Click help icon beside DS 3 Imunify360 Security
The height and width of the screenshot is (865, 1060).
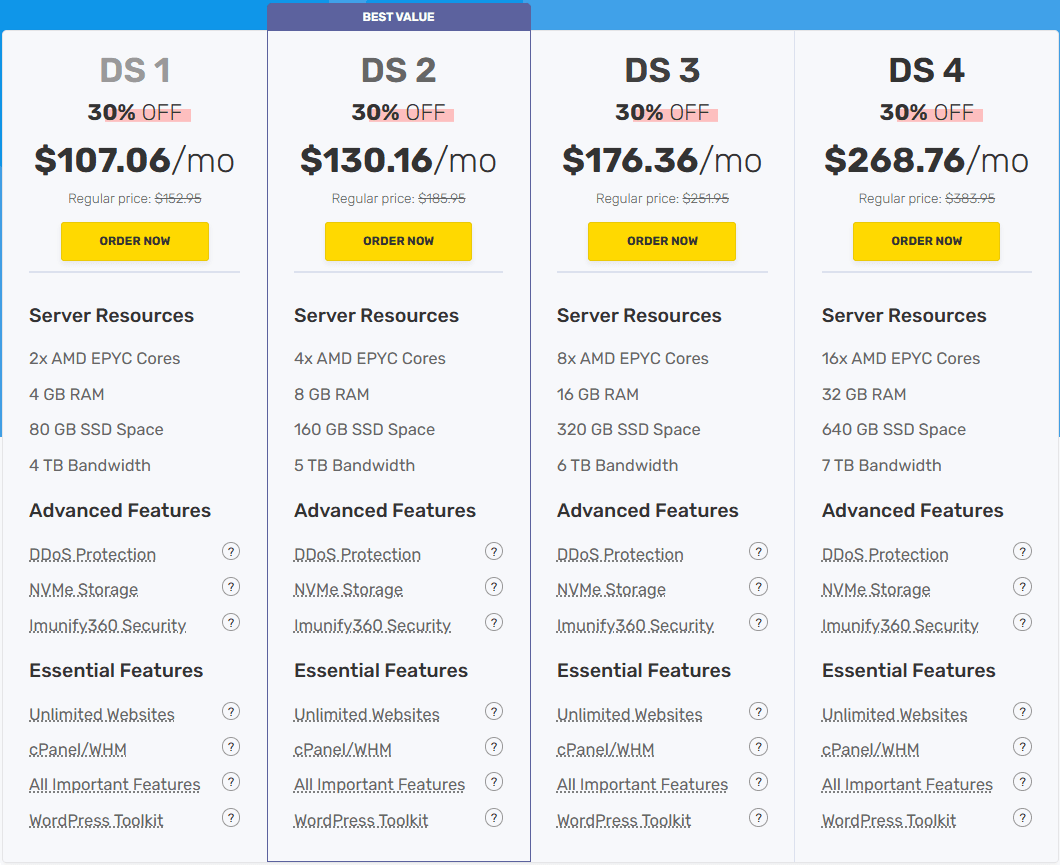tap(758, 622)
